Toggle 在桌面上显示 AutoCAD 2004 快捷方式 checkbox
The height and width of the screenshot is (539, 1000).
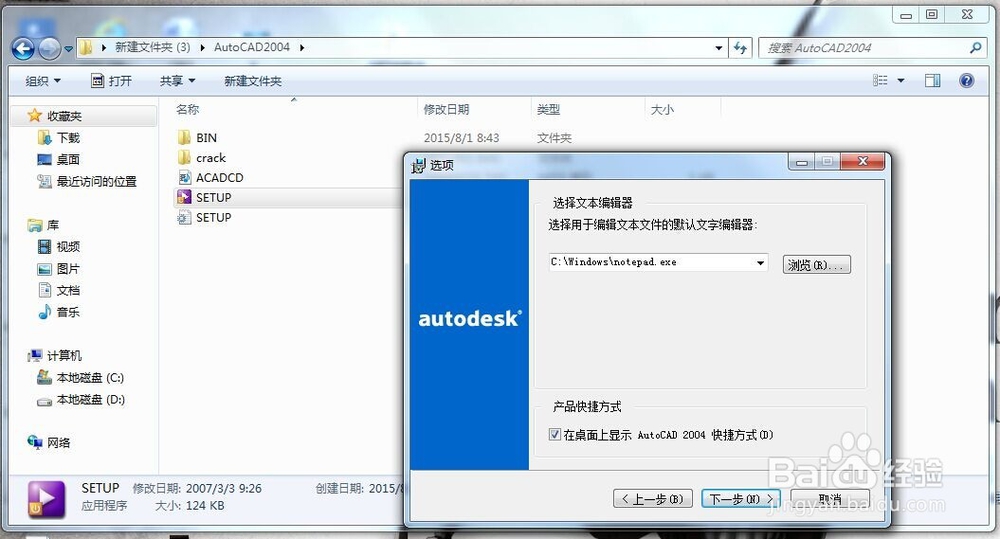coord(555,435)
